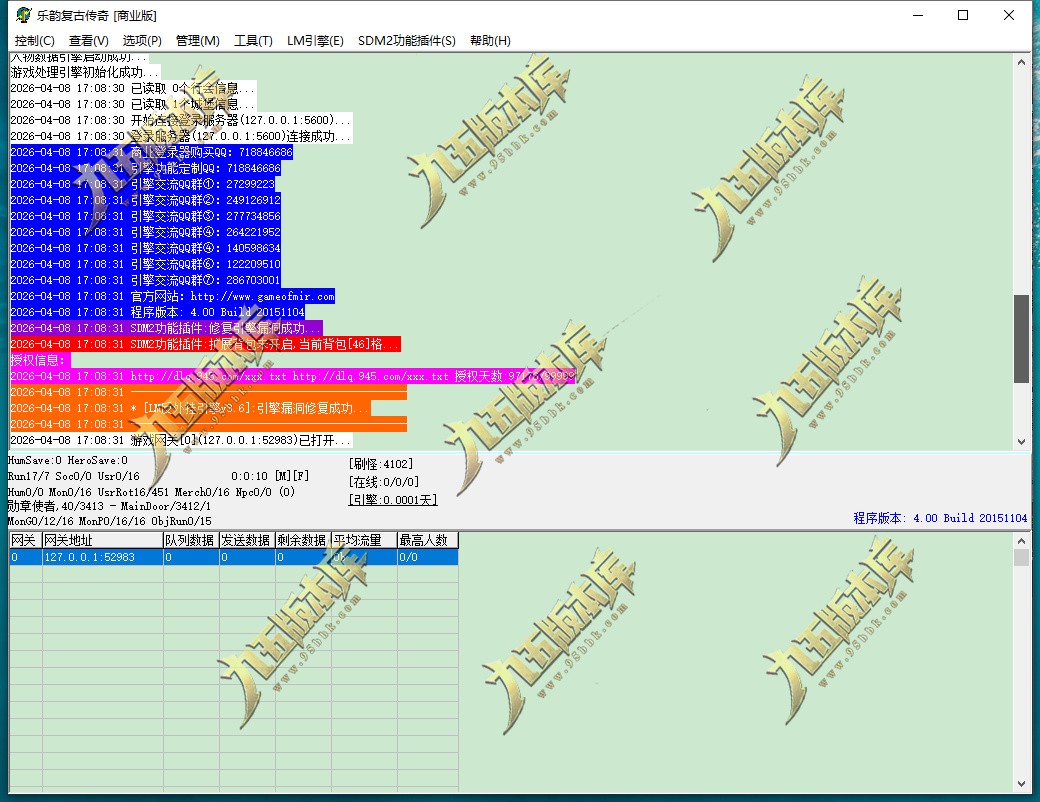Screen dimensions: 1040x802
Task: Click the [在线:0/0/0] status text
Action: 383,482
